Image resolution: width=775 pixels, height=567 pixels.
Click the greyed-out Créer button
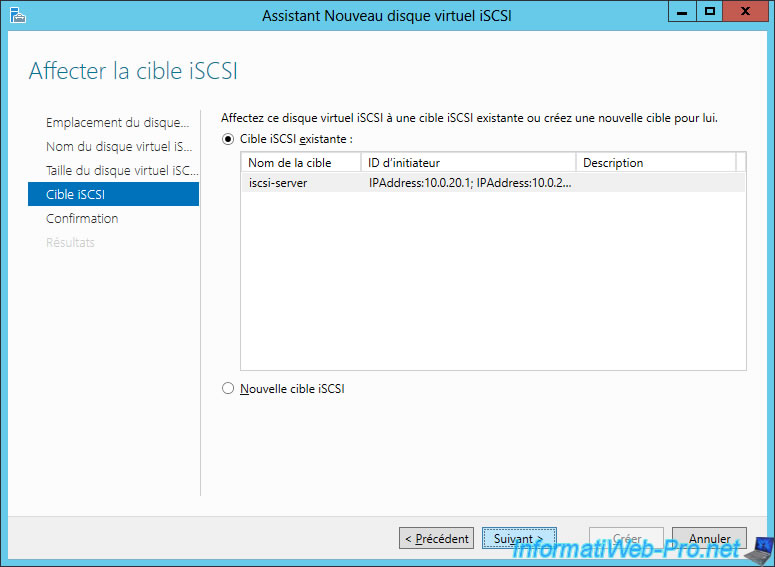pos(626,538)
